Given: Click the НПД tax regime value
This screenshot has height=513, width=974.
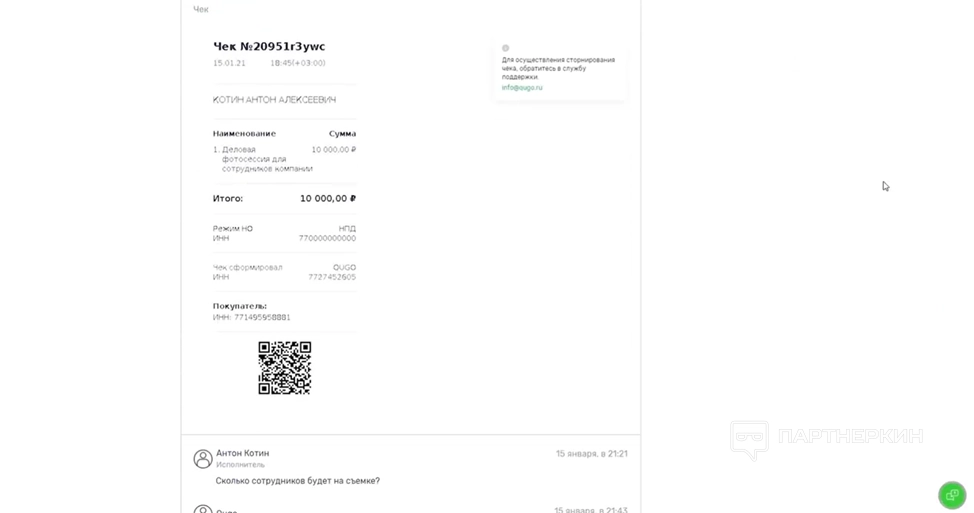Looking at the screenshot, I should pyautogui.click(x=347, y=229).
